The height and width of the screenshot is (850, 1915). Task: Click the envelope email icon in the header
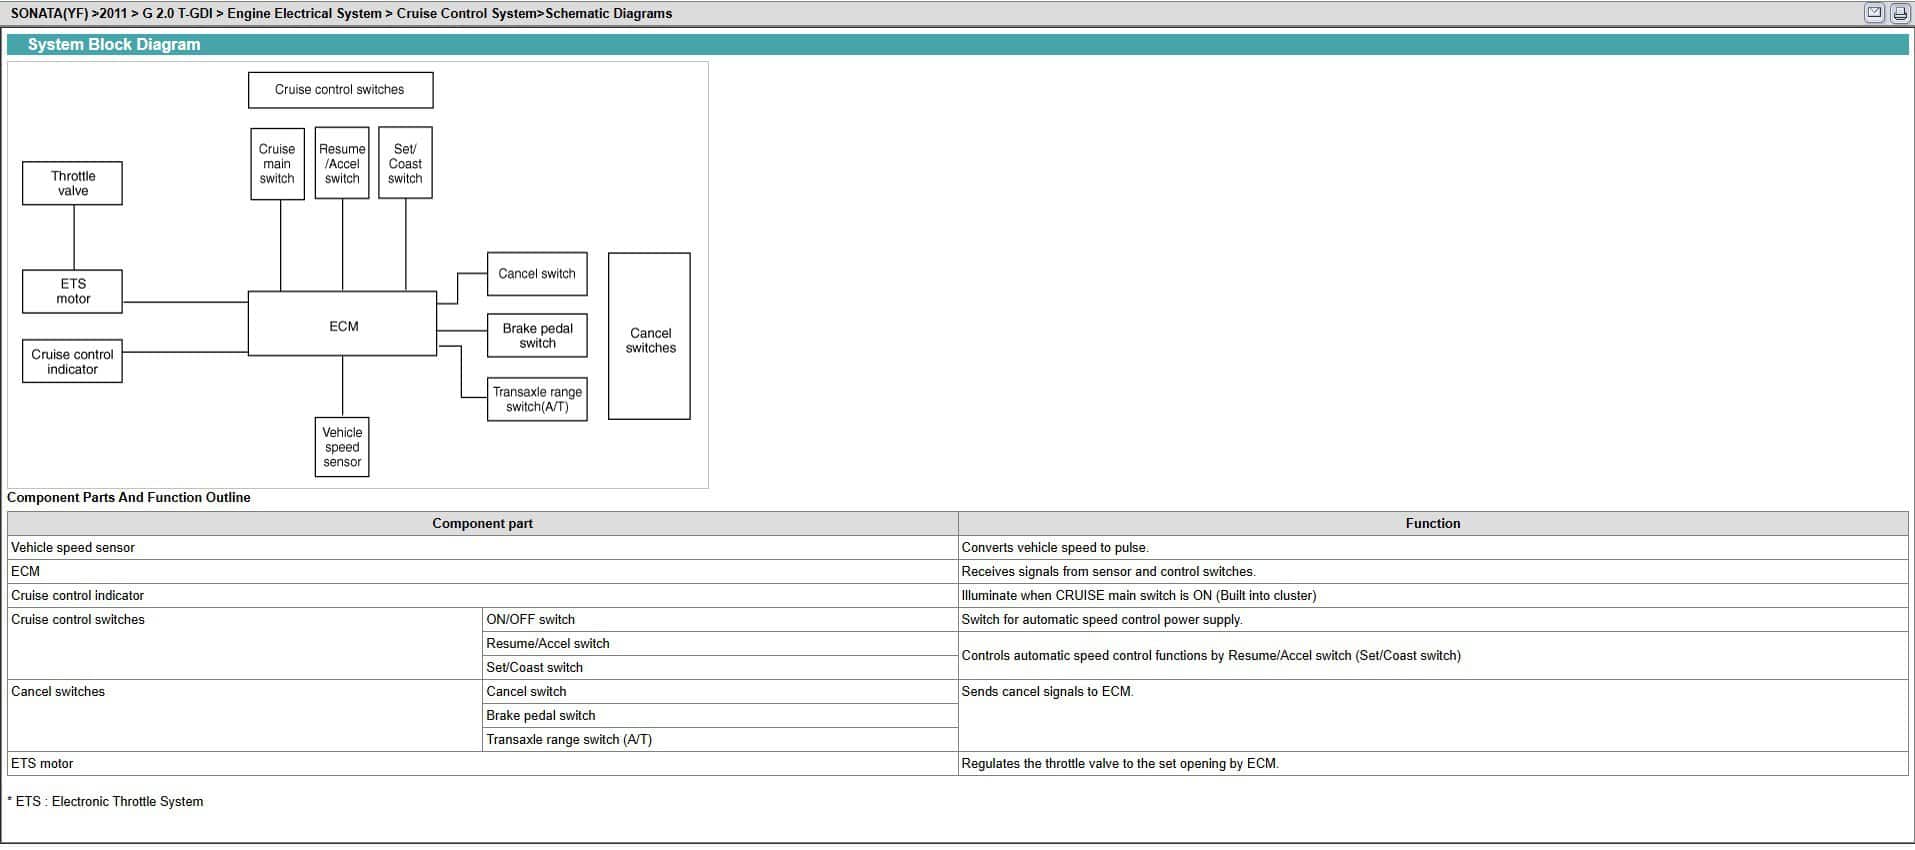pyautogui.click(x=1874, y=13)
